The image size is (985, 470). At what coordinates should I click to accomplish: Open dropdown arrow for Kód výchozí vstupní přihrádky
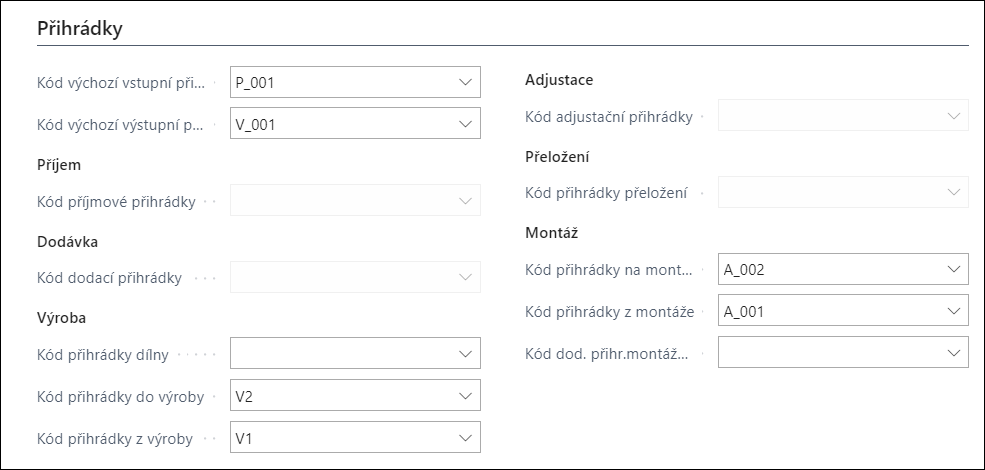coord(465,82)
